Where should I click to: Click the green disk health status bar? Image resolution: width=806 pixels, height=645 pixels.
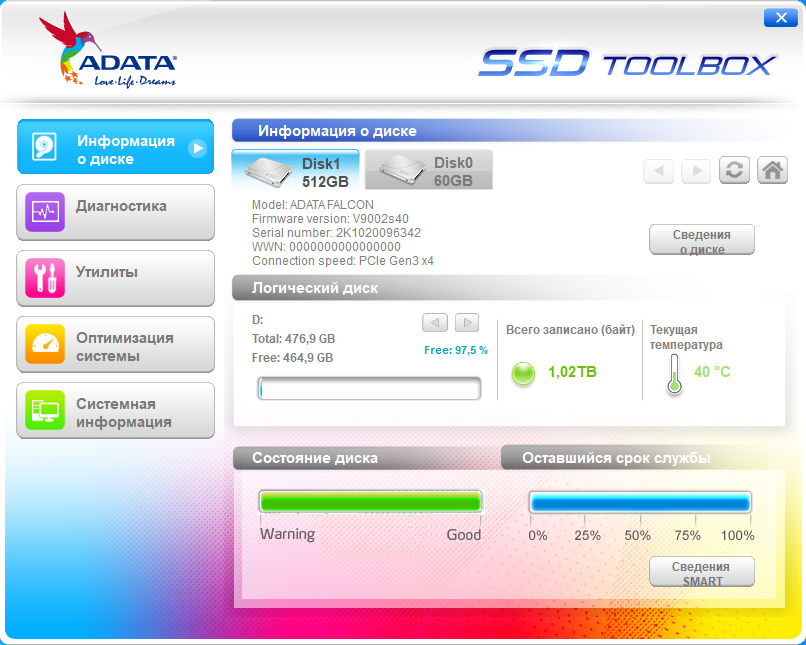(x=370, y=502)
